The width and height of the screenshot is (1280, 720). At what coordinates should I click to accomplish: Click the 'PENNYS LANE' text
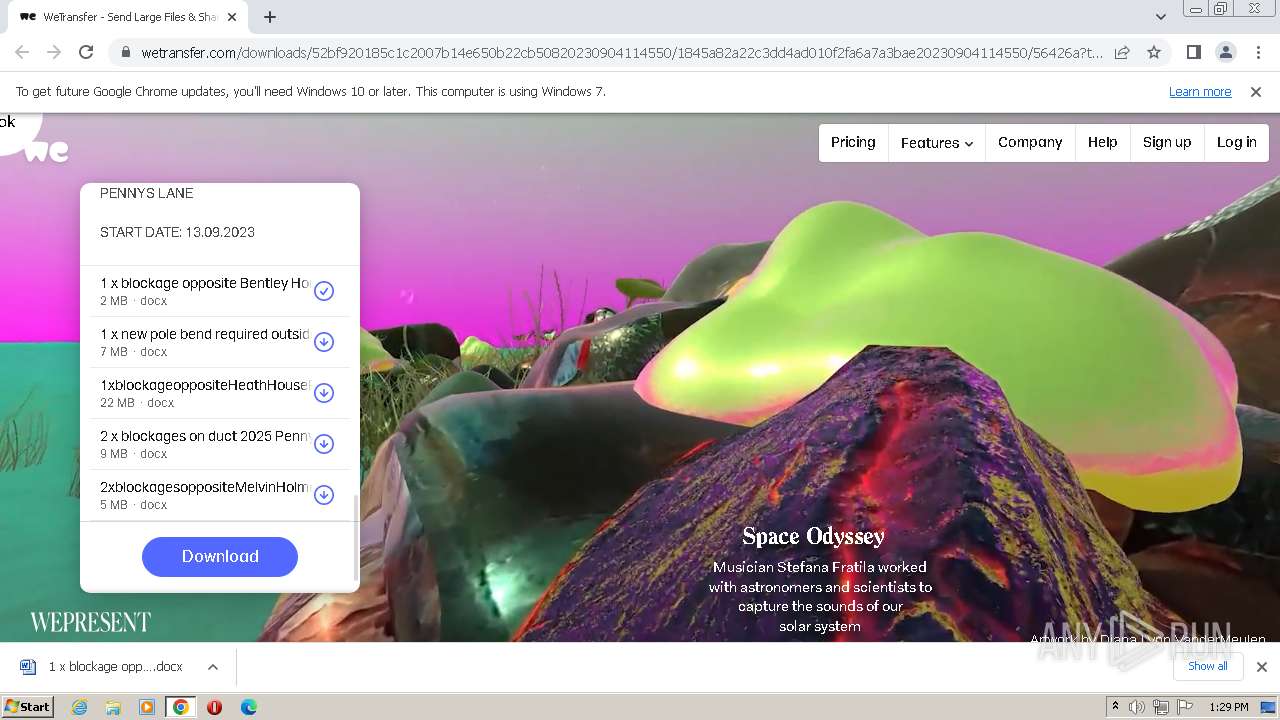coord(147,193)
